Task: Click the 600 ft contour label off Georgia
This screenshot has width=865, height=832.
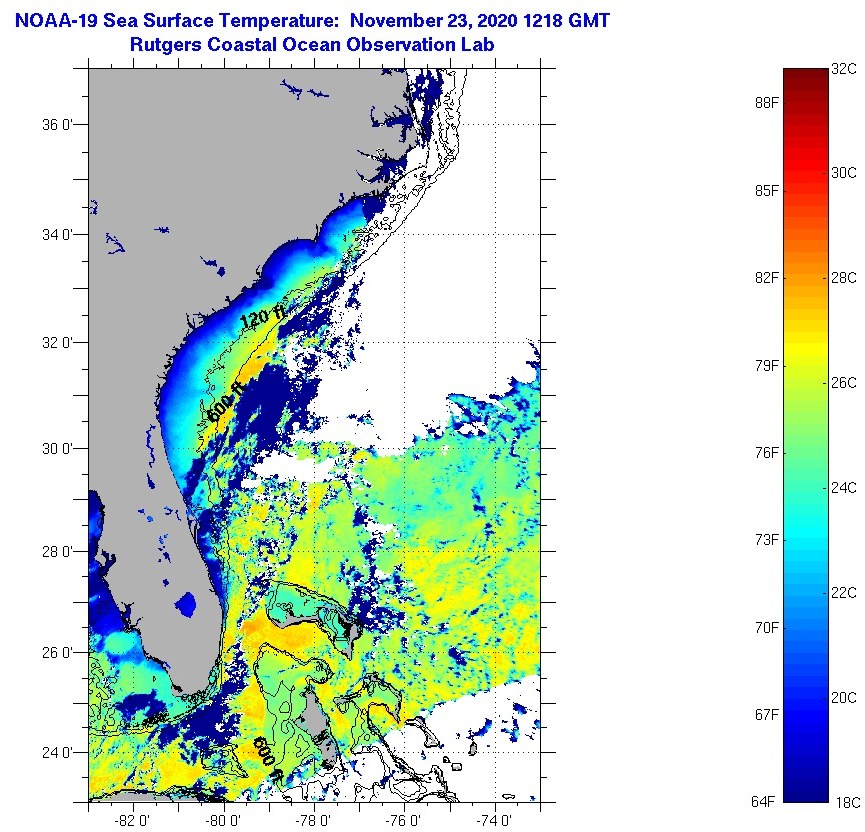Action: coord(226,402)
